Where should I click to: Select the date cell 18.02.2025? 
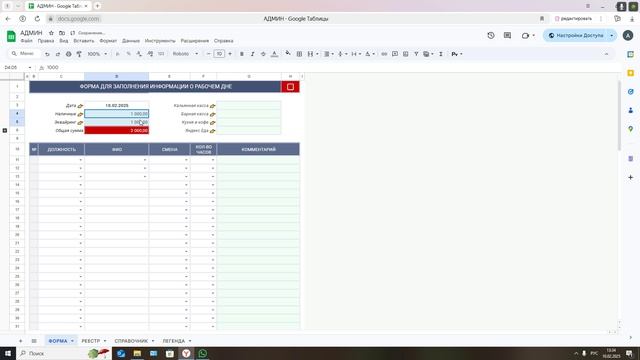(116, 105)
